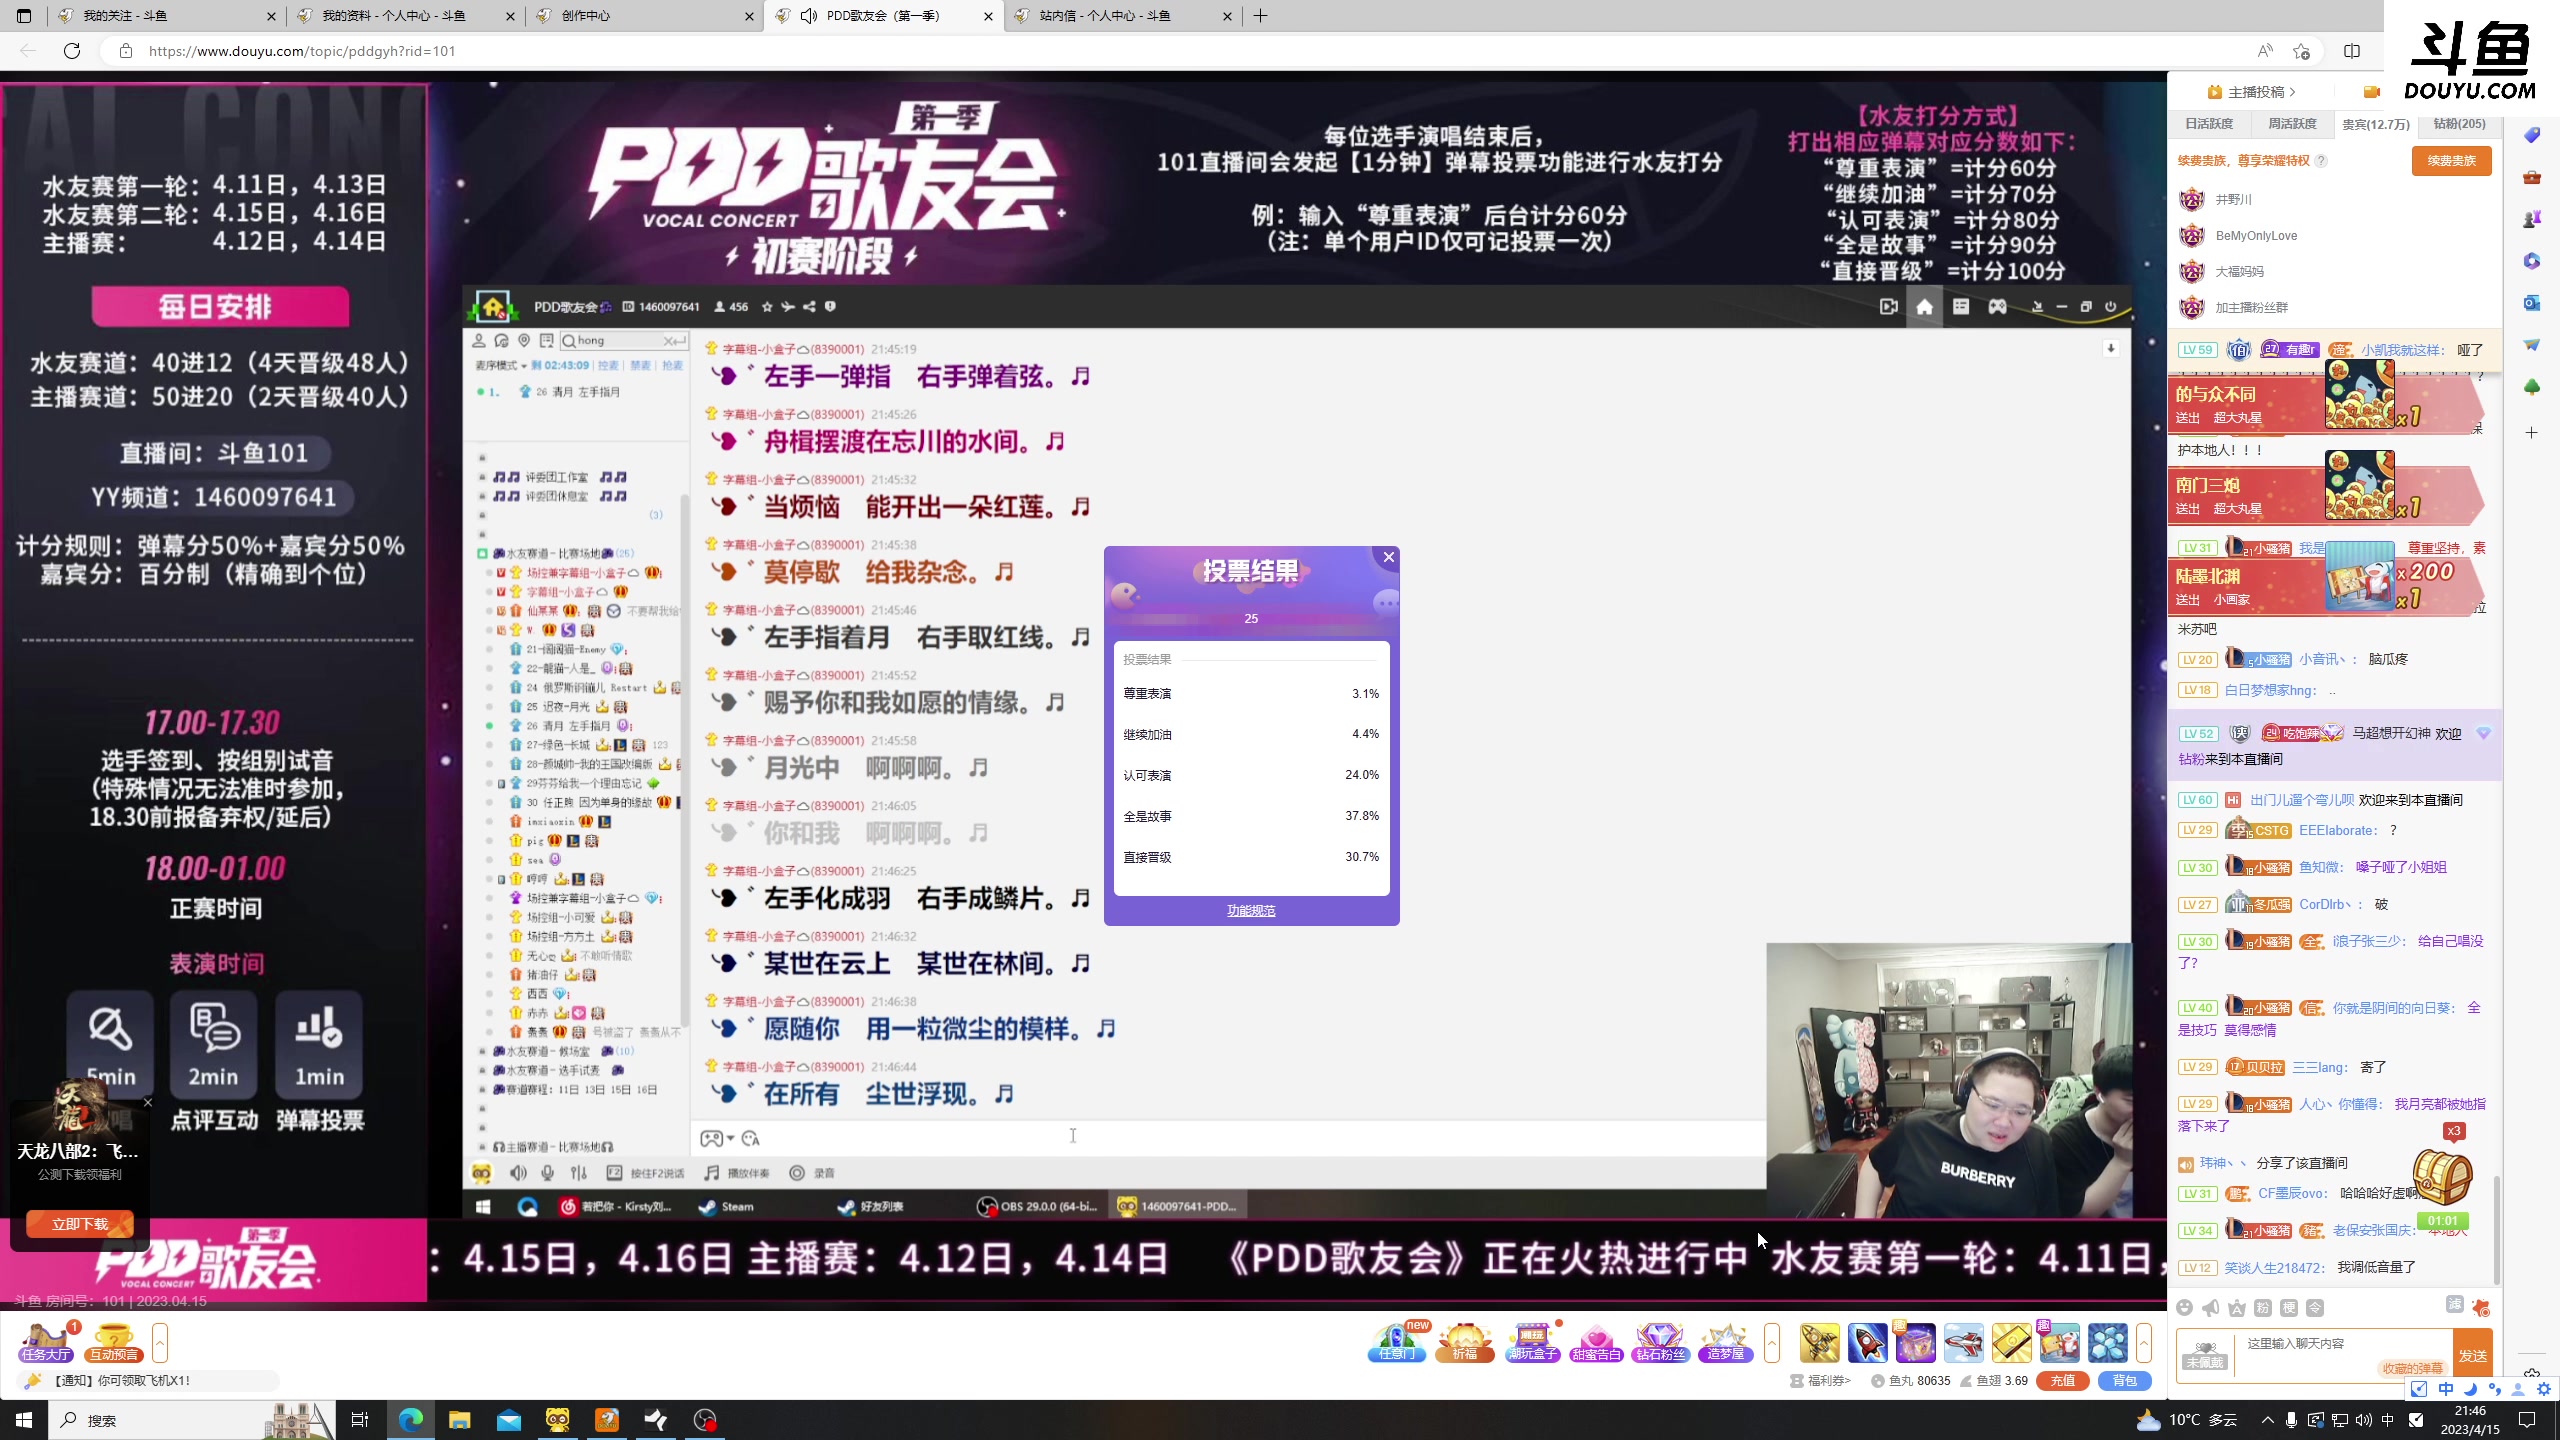Mute the PDD歌友会 tab audio
The width and height of the screenshot is (2560, 1440).
pyautogui.click(x=809, y=16)
